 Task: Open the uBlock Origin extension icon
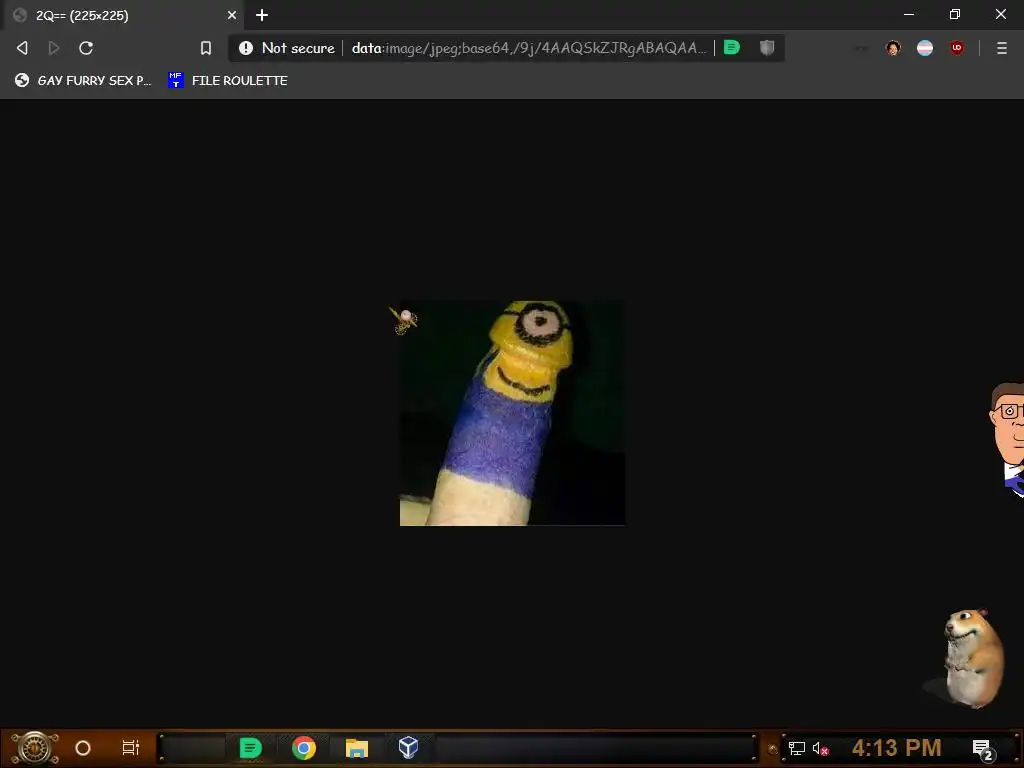[x=957, y=48]
